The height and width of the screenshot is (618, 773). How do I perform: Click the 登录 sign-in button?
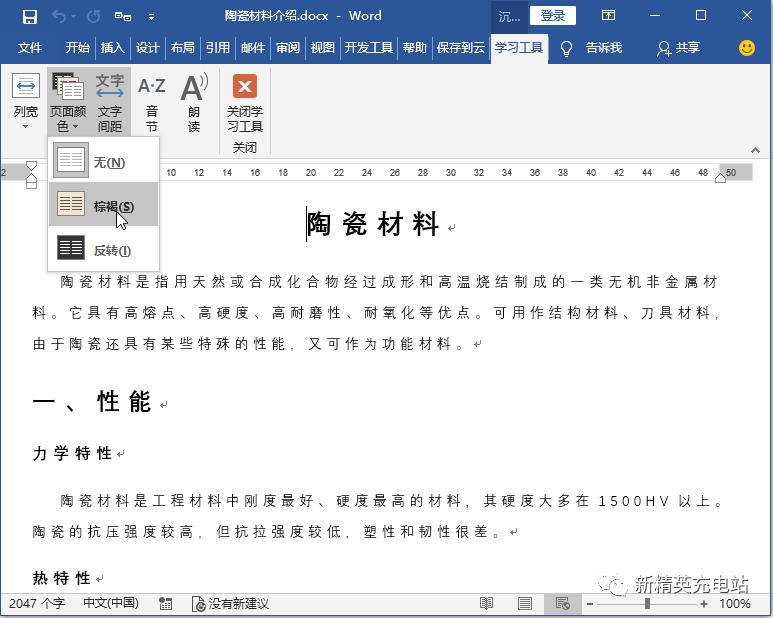[x=553, y=16]
